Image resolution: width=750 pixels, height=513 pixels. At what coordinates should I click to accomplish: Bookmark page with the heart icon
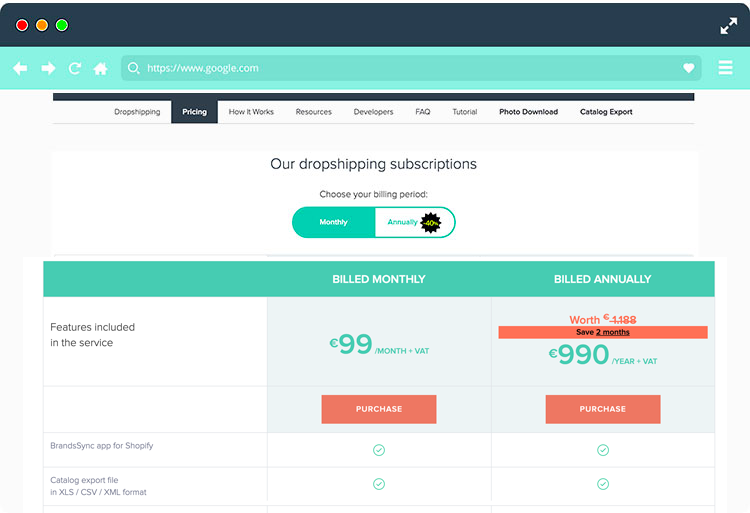[x=689, y=68]
